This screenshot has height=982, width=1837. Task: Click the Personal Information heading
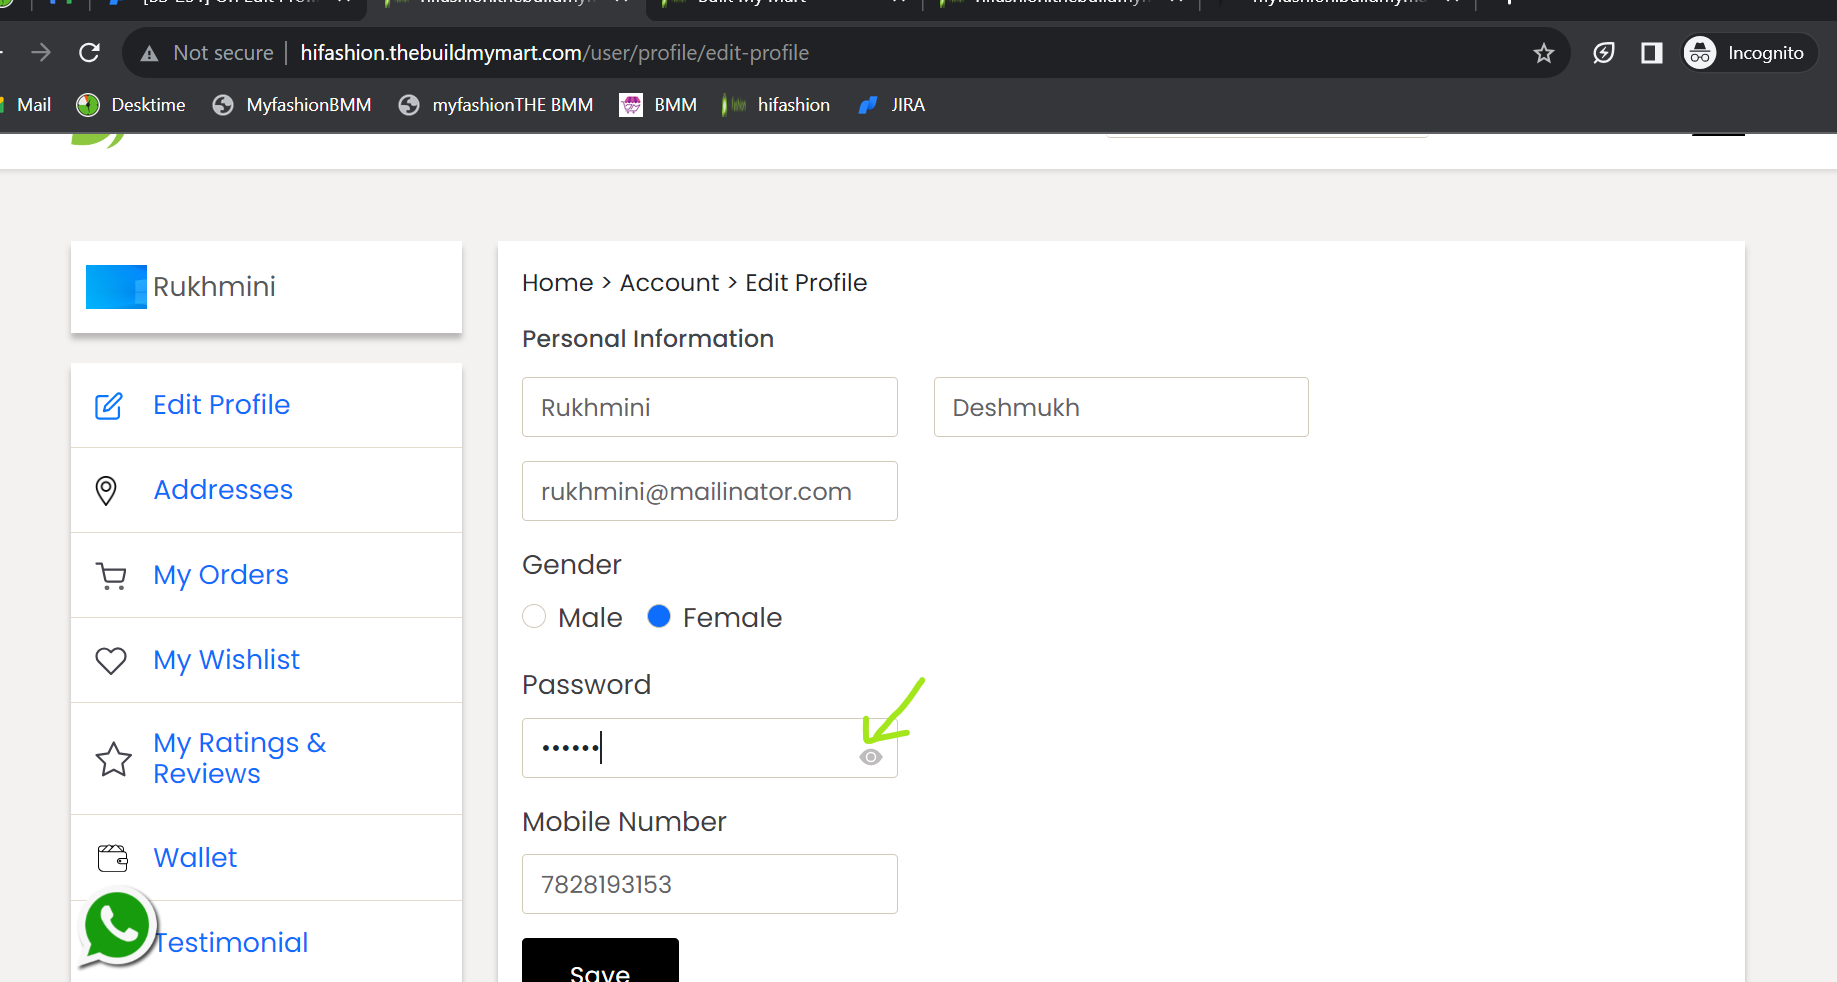coord(648,339)
